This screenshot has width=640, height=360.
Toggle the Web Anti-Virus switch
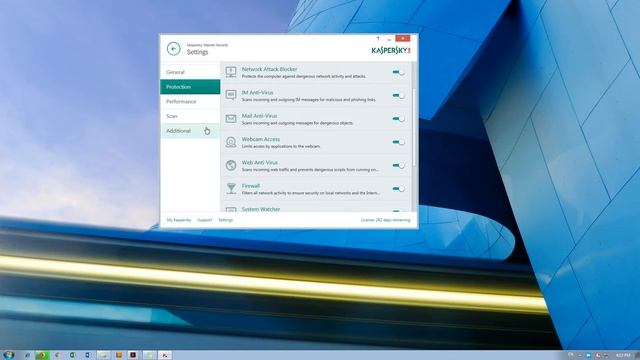398,165
